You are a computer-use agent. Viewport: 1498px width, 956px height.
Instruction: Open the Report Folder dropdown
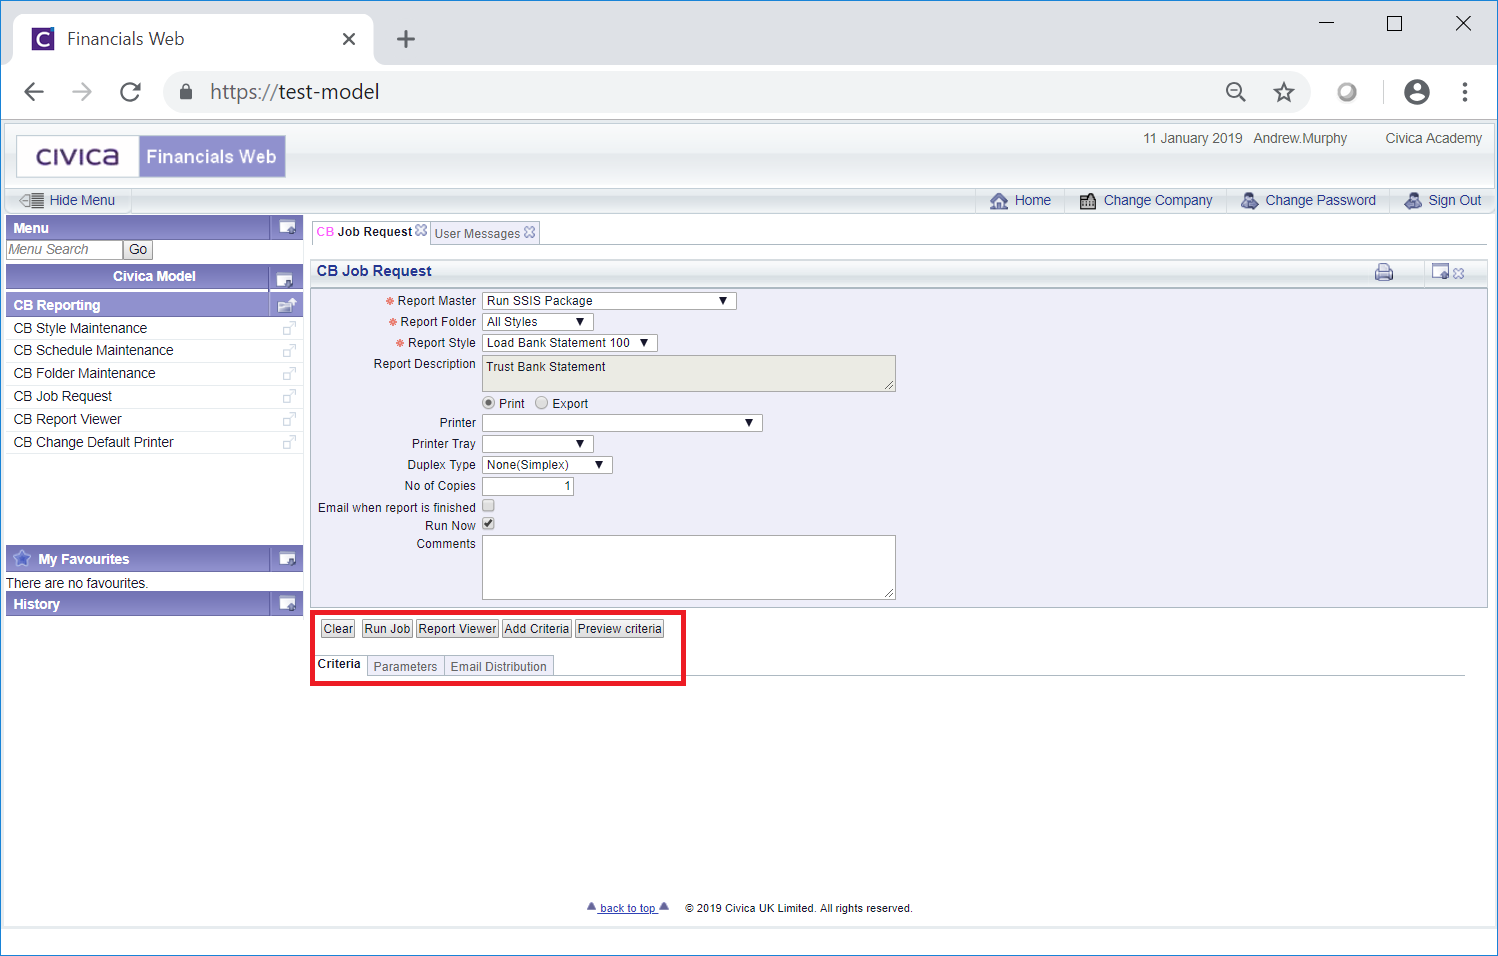[538, 322]
